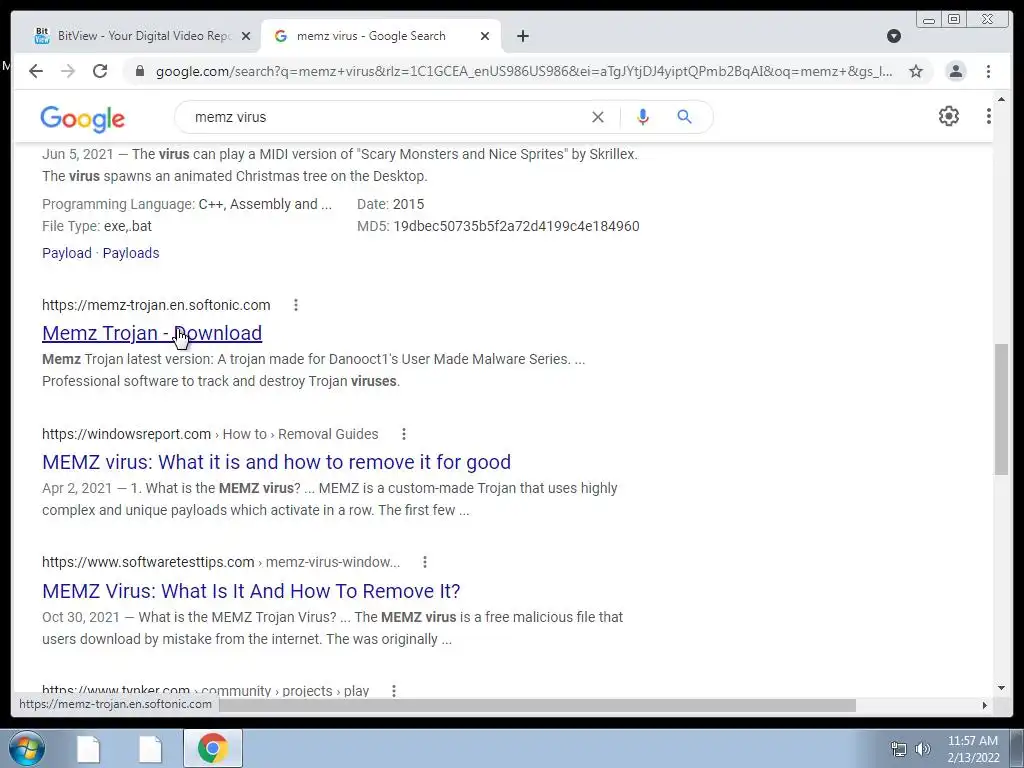Open the Google page three-dot menu
Screen dimensions: 1024x768
tap(989, 116)
